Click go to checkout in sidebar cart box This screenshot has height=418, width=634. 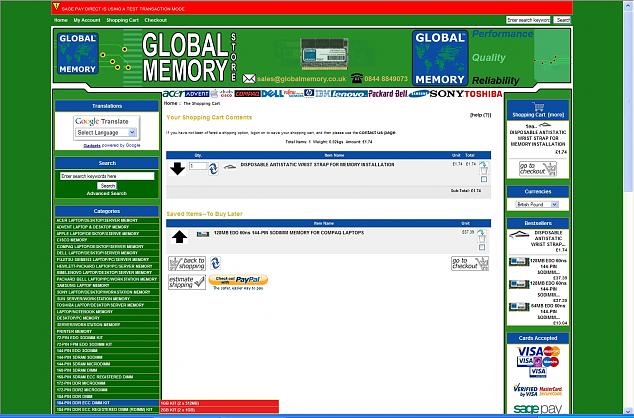click(x=538, y=169)
